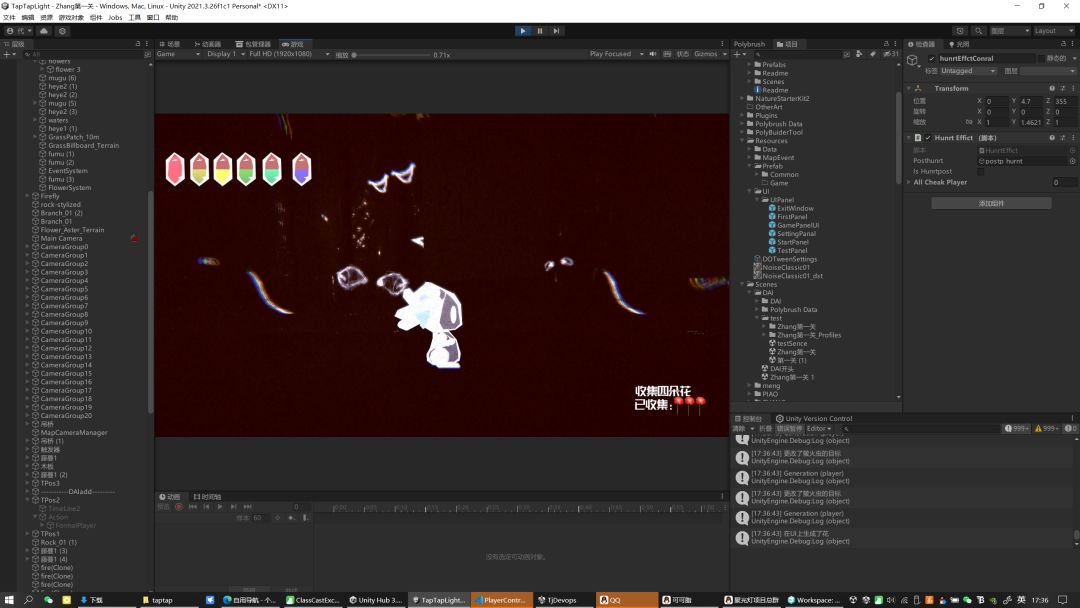
Task: Click the create plus icon in Project panel
Action: tap(736, 54)
